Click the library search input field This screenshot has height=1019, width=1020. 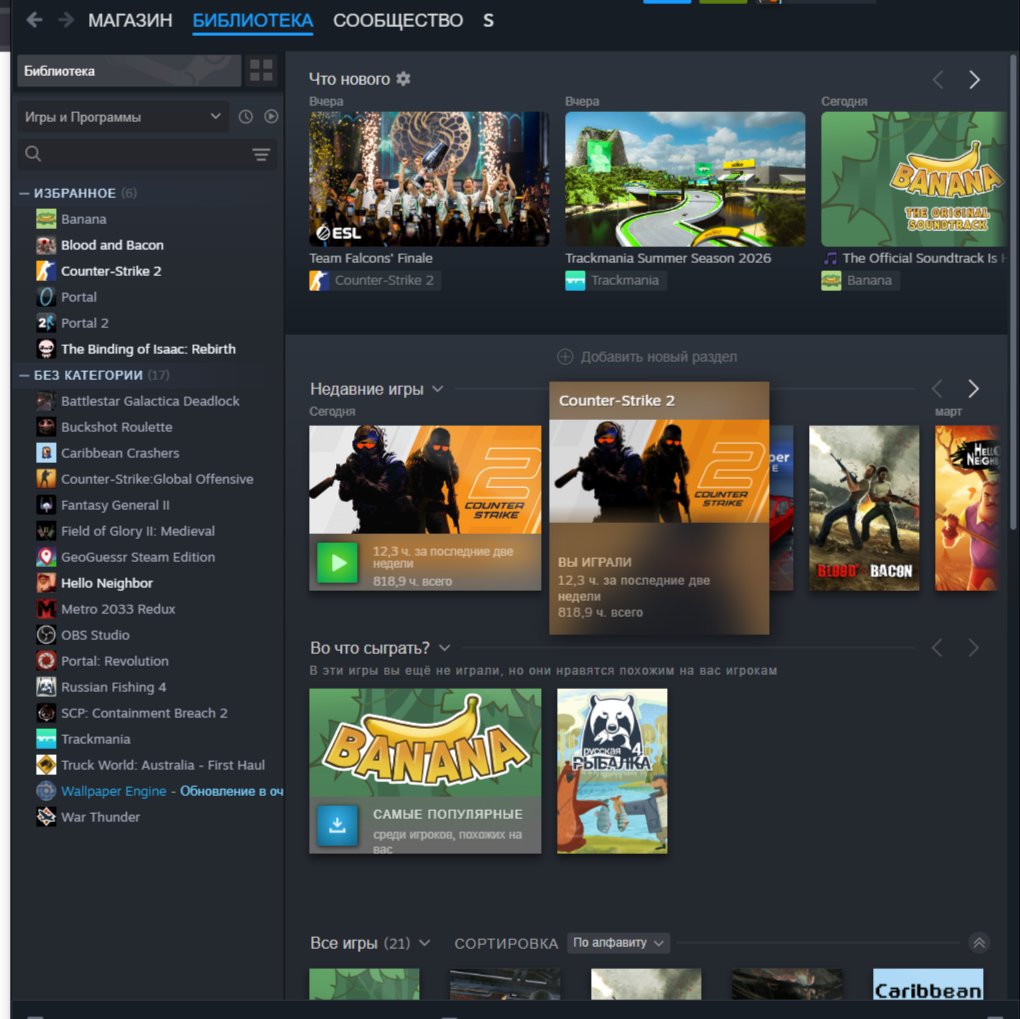click(146, 154)
